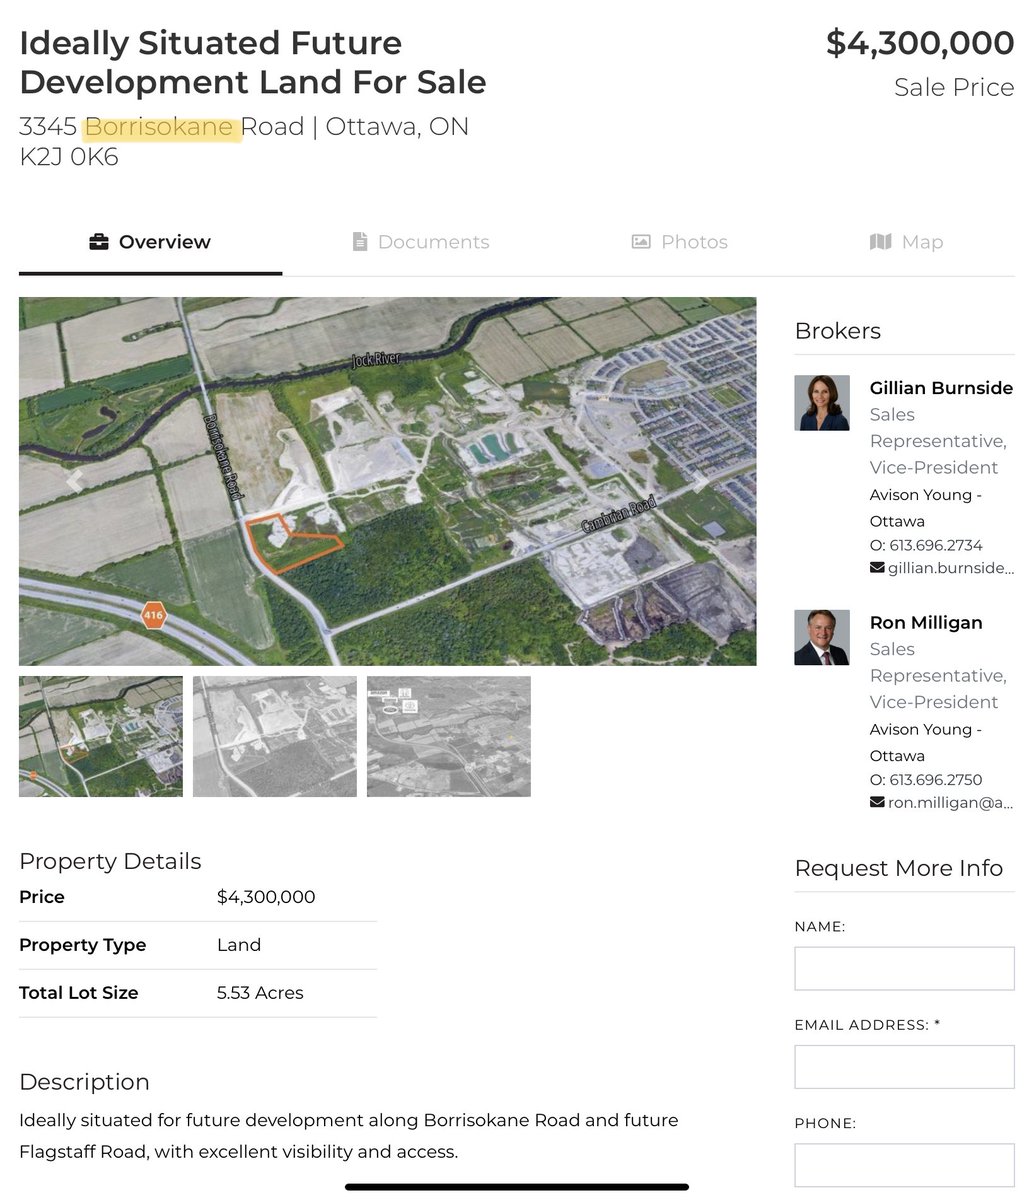Click the picture icon beside Photos
The image size is (1034, 1200).
point(641,242)
